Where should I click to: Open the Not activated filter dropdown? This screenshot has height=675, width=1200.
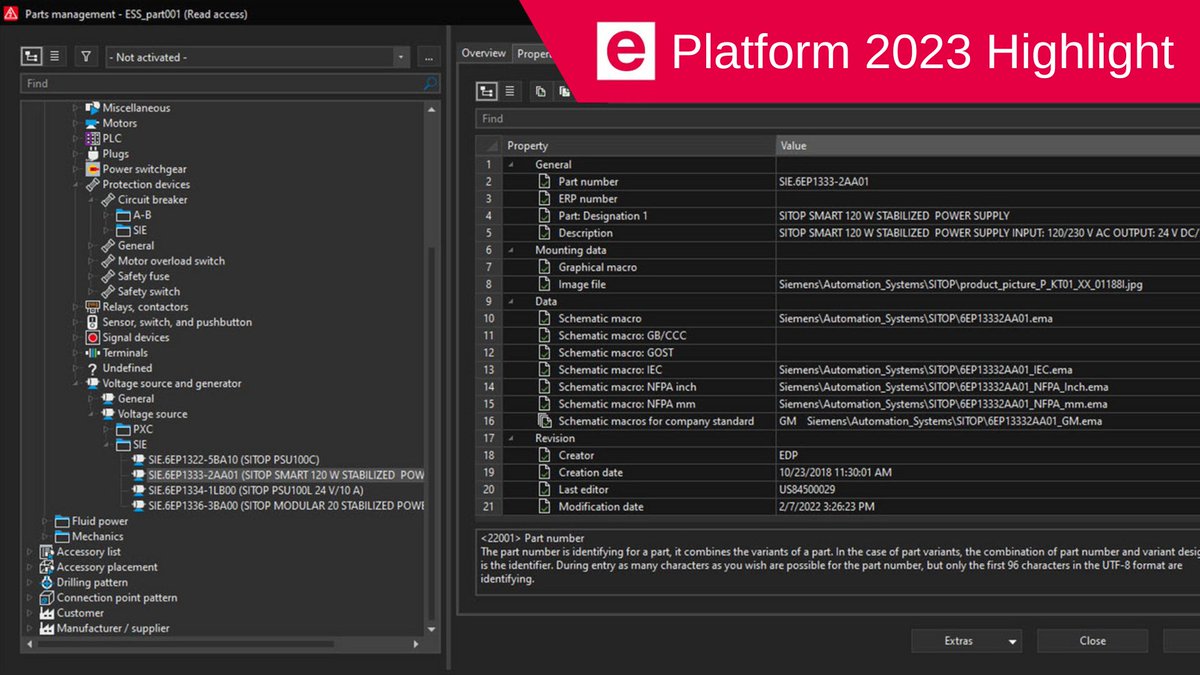pos(402,57)
